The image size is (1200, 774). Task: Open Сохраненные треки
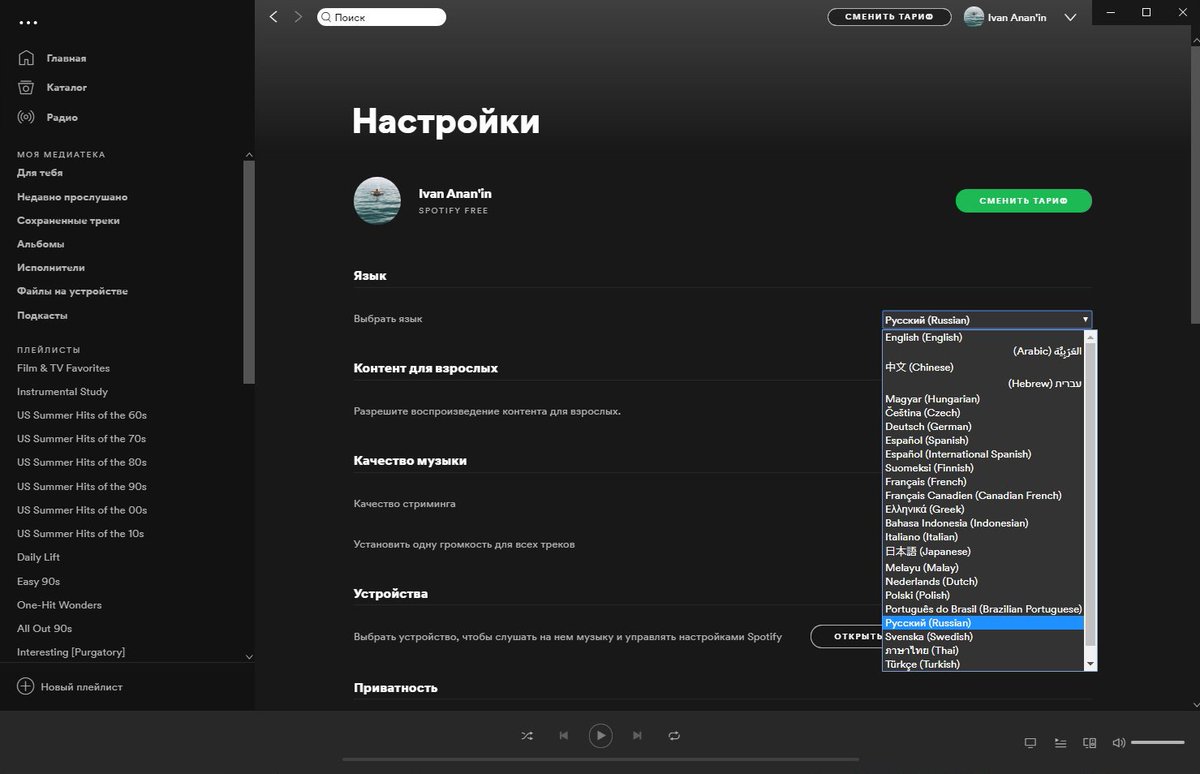[68, 221]
